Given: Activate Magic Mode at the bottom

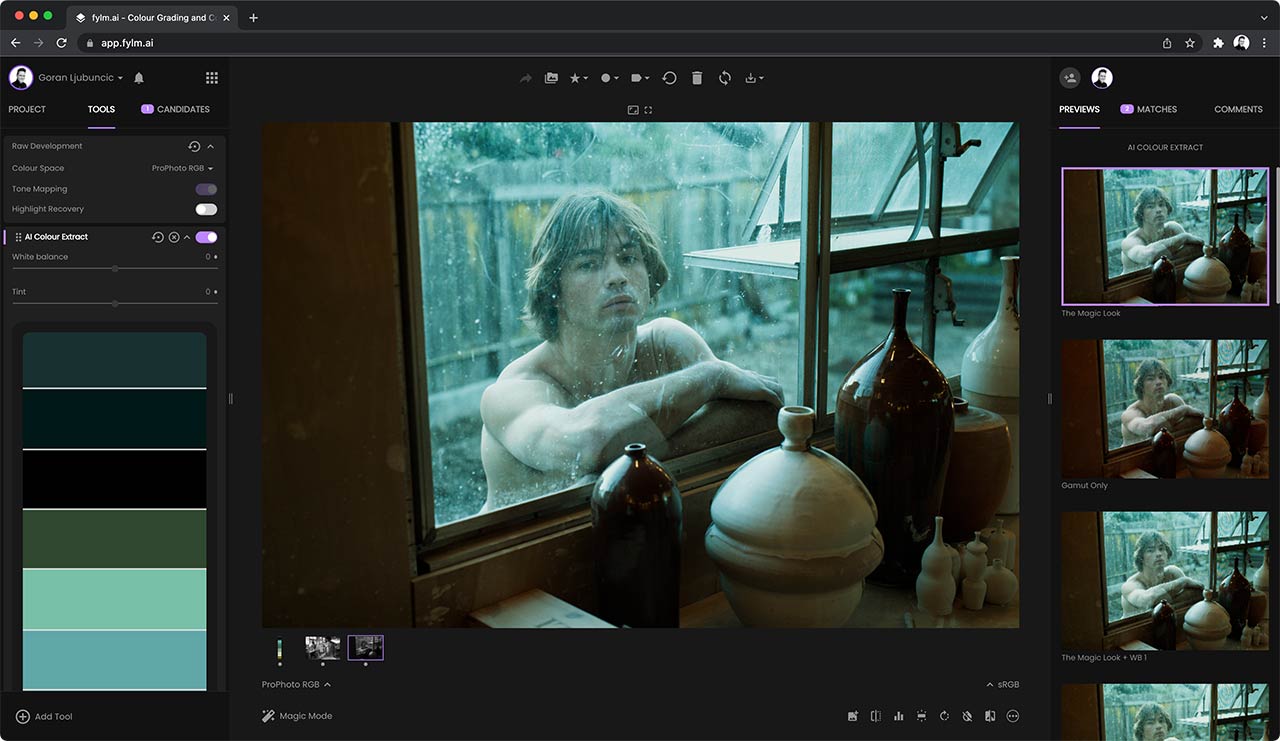Looking at the screenshot, I should [297, 716].
